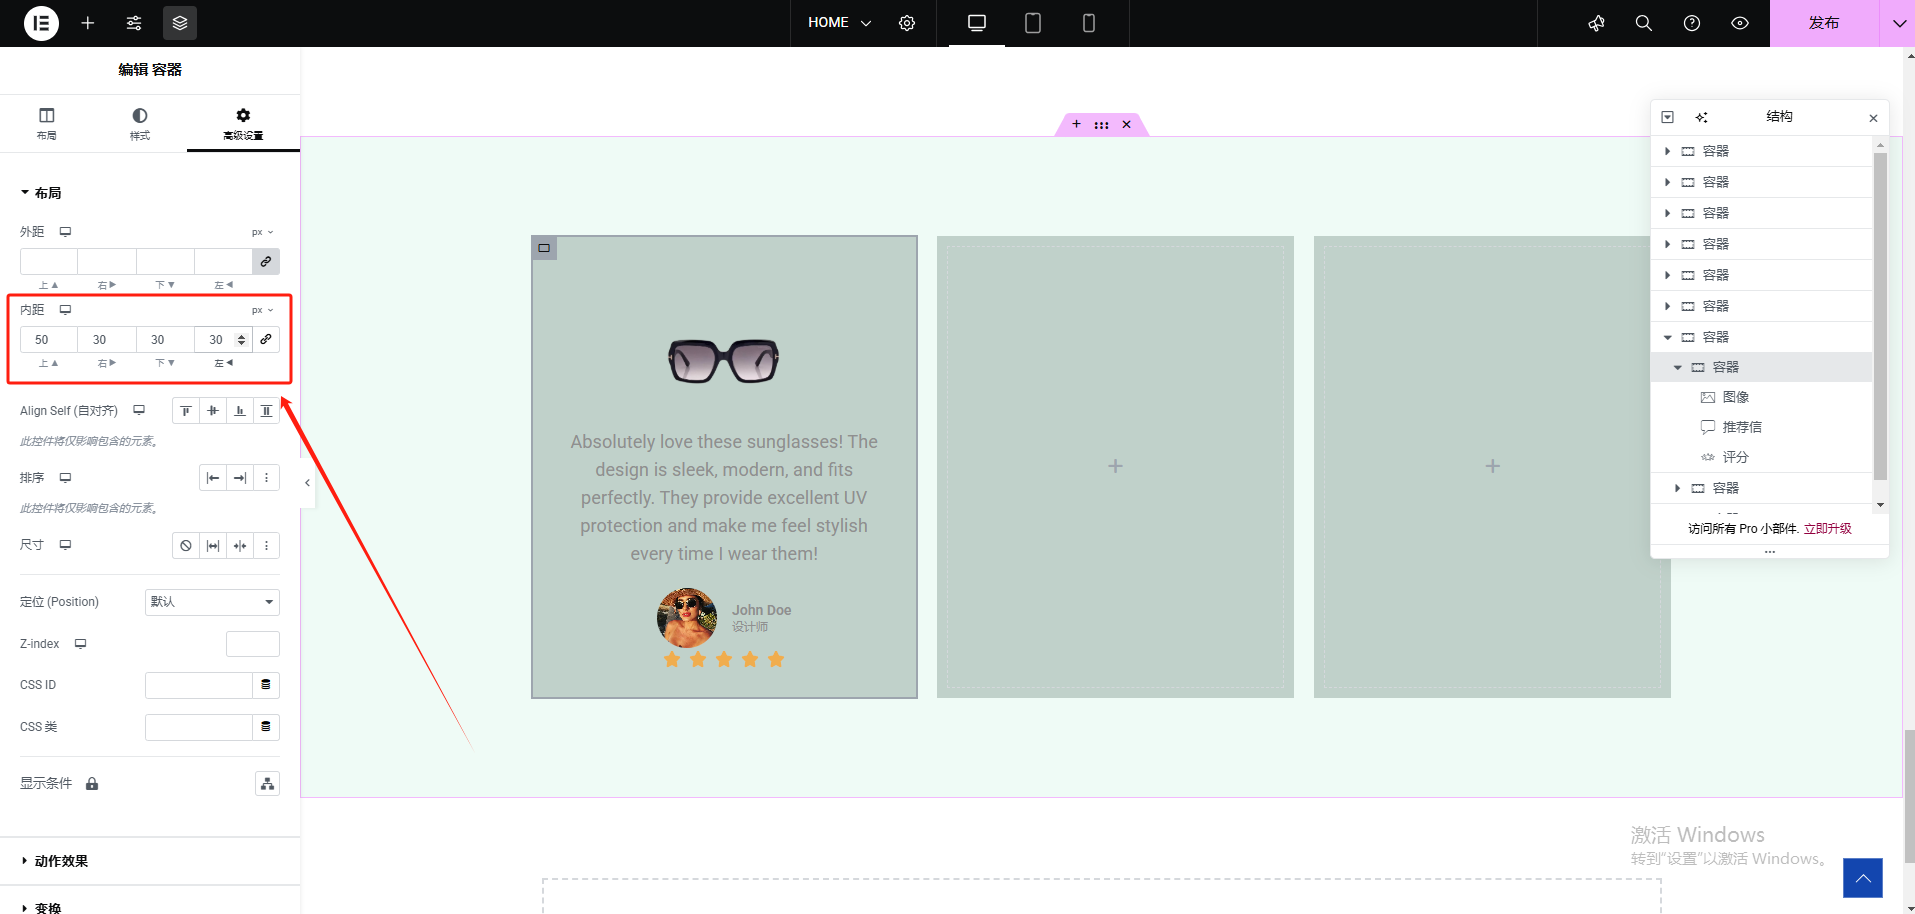
Task: Open site settings sliders icon
Action: pos(134,23)
